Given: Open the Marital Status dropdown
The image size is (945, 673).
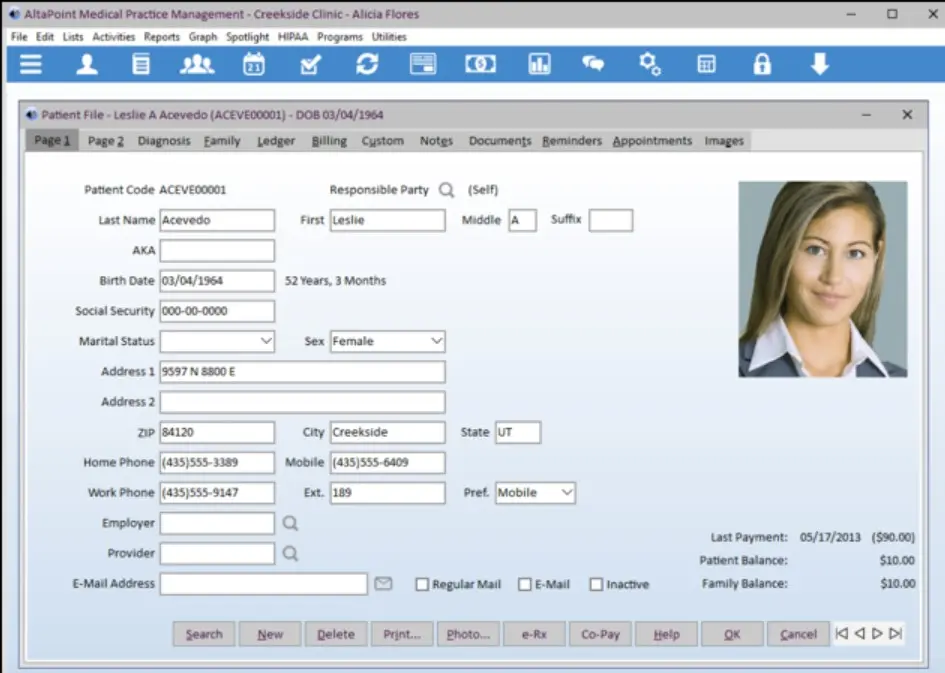Looking at the screenshot, I should (266, 341).
